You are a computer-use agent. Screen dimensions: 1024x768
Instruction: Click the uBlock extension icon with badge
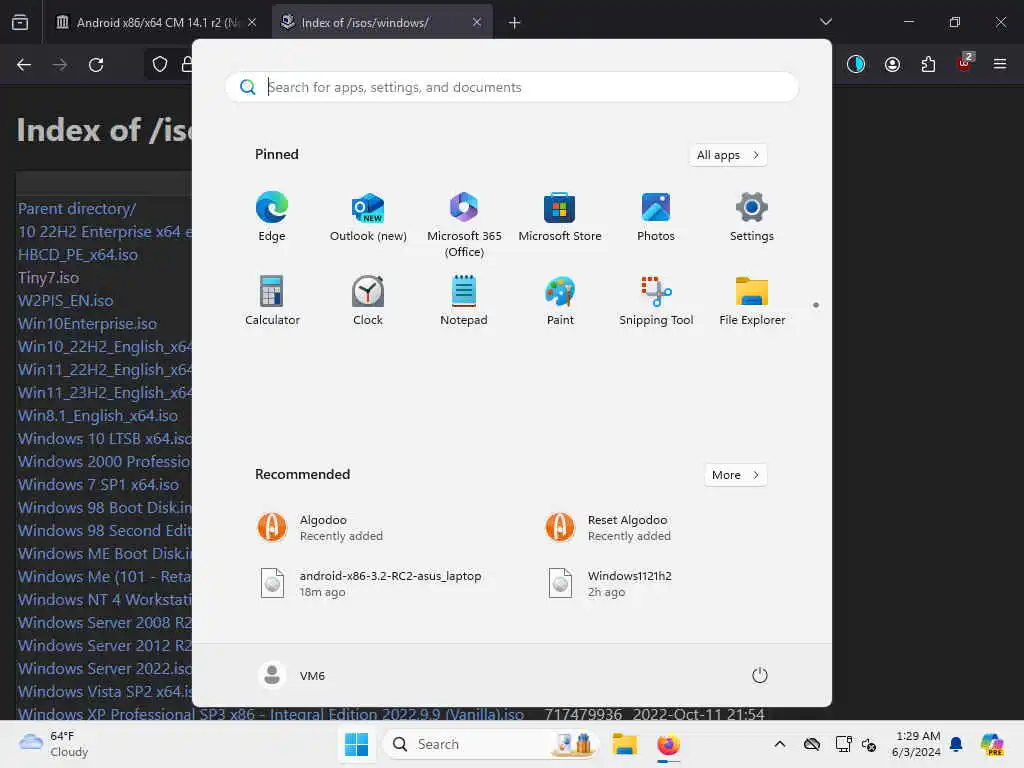[965, 63]
